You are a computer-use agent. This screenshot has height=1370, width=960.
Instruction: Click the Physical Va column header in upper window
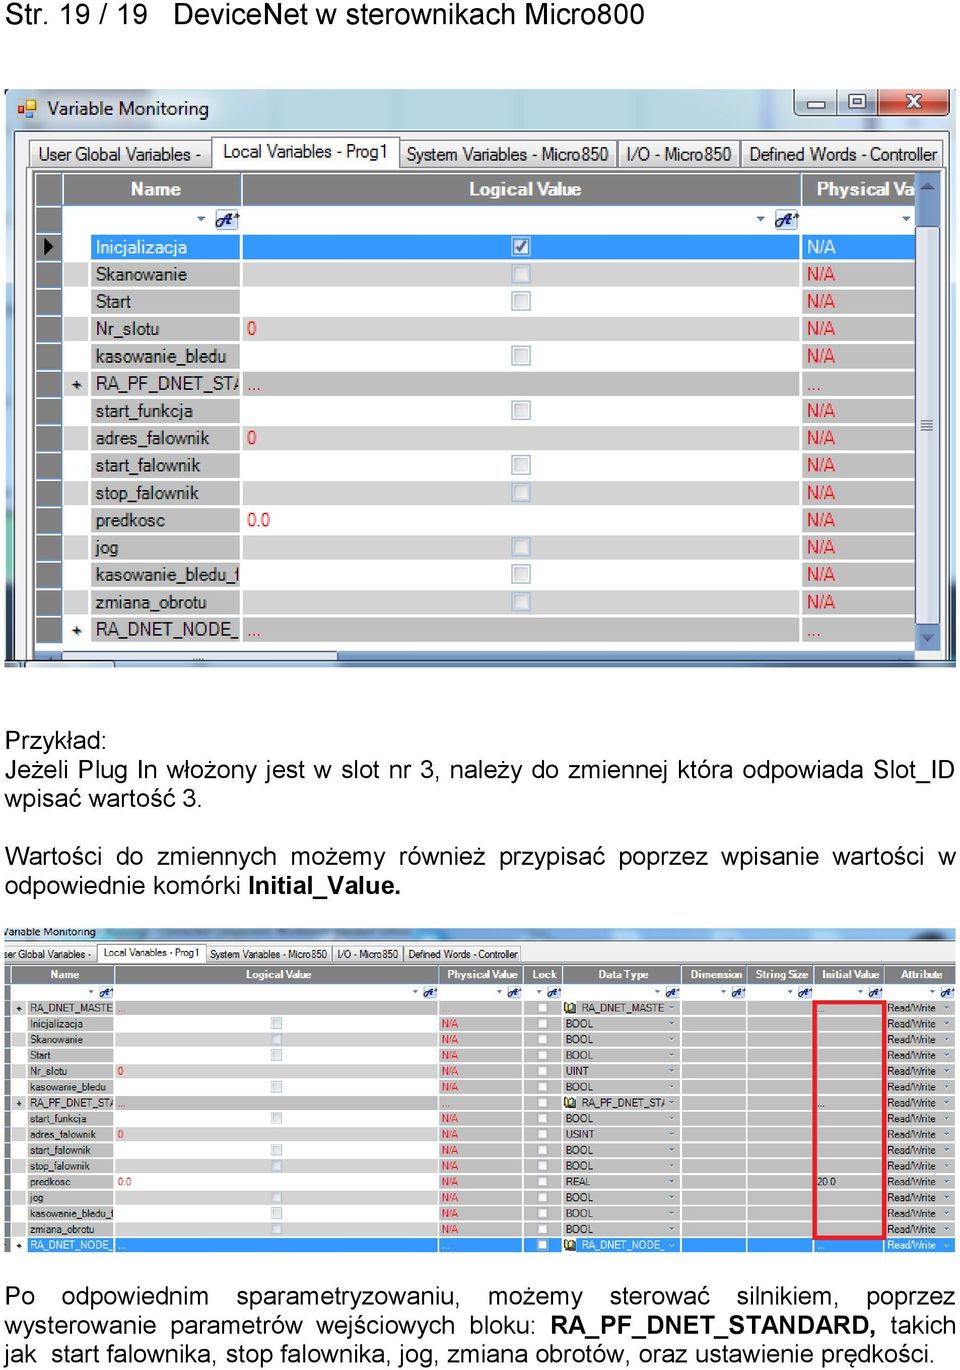pos(860,189)
